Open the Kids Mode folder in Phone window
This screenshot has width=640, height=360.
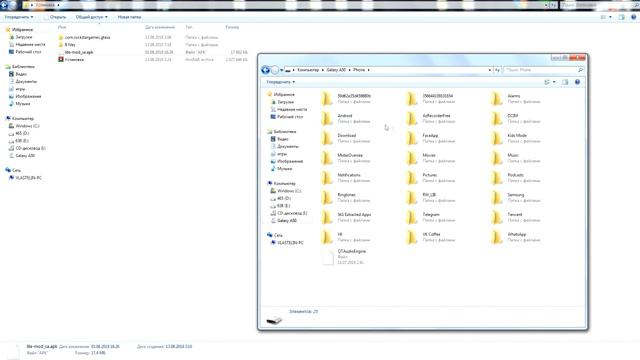tap(516, 138)
